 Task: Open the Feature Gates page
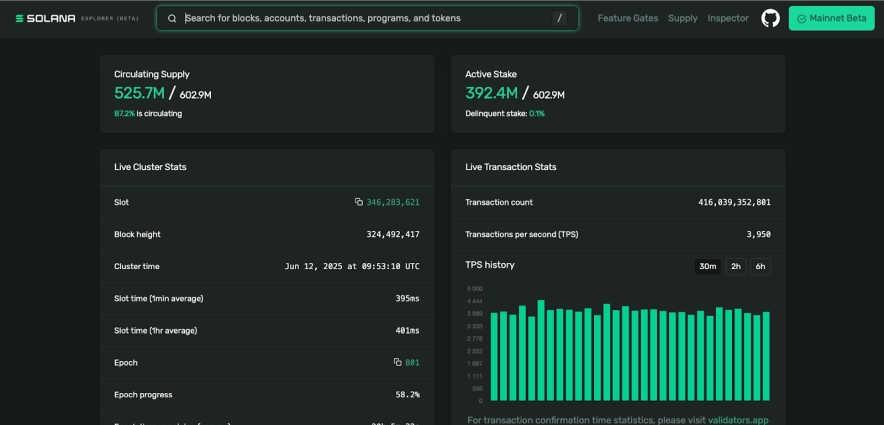click(627, 18)
